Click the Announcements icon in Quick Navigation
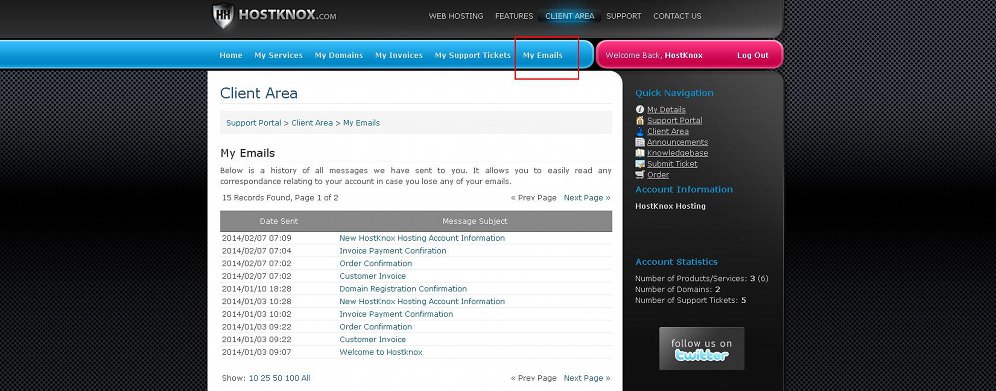 tap(640, 142)
